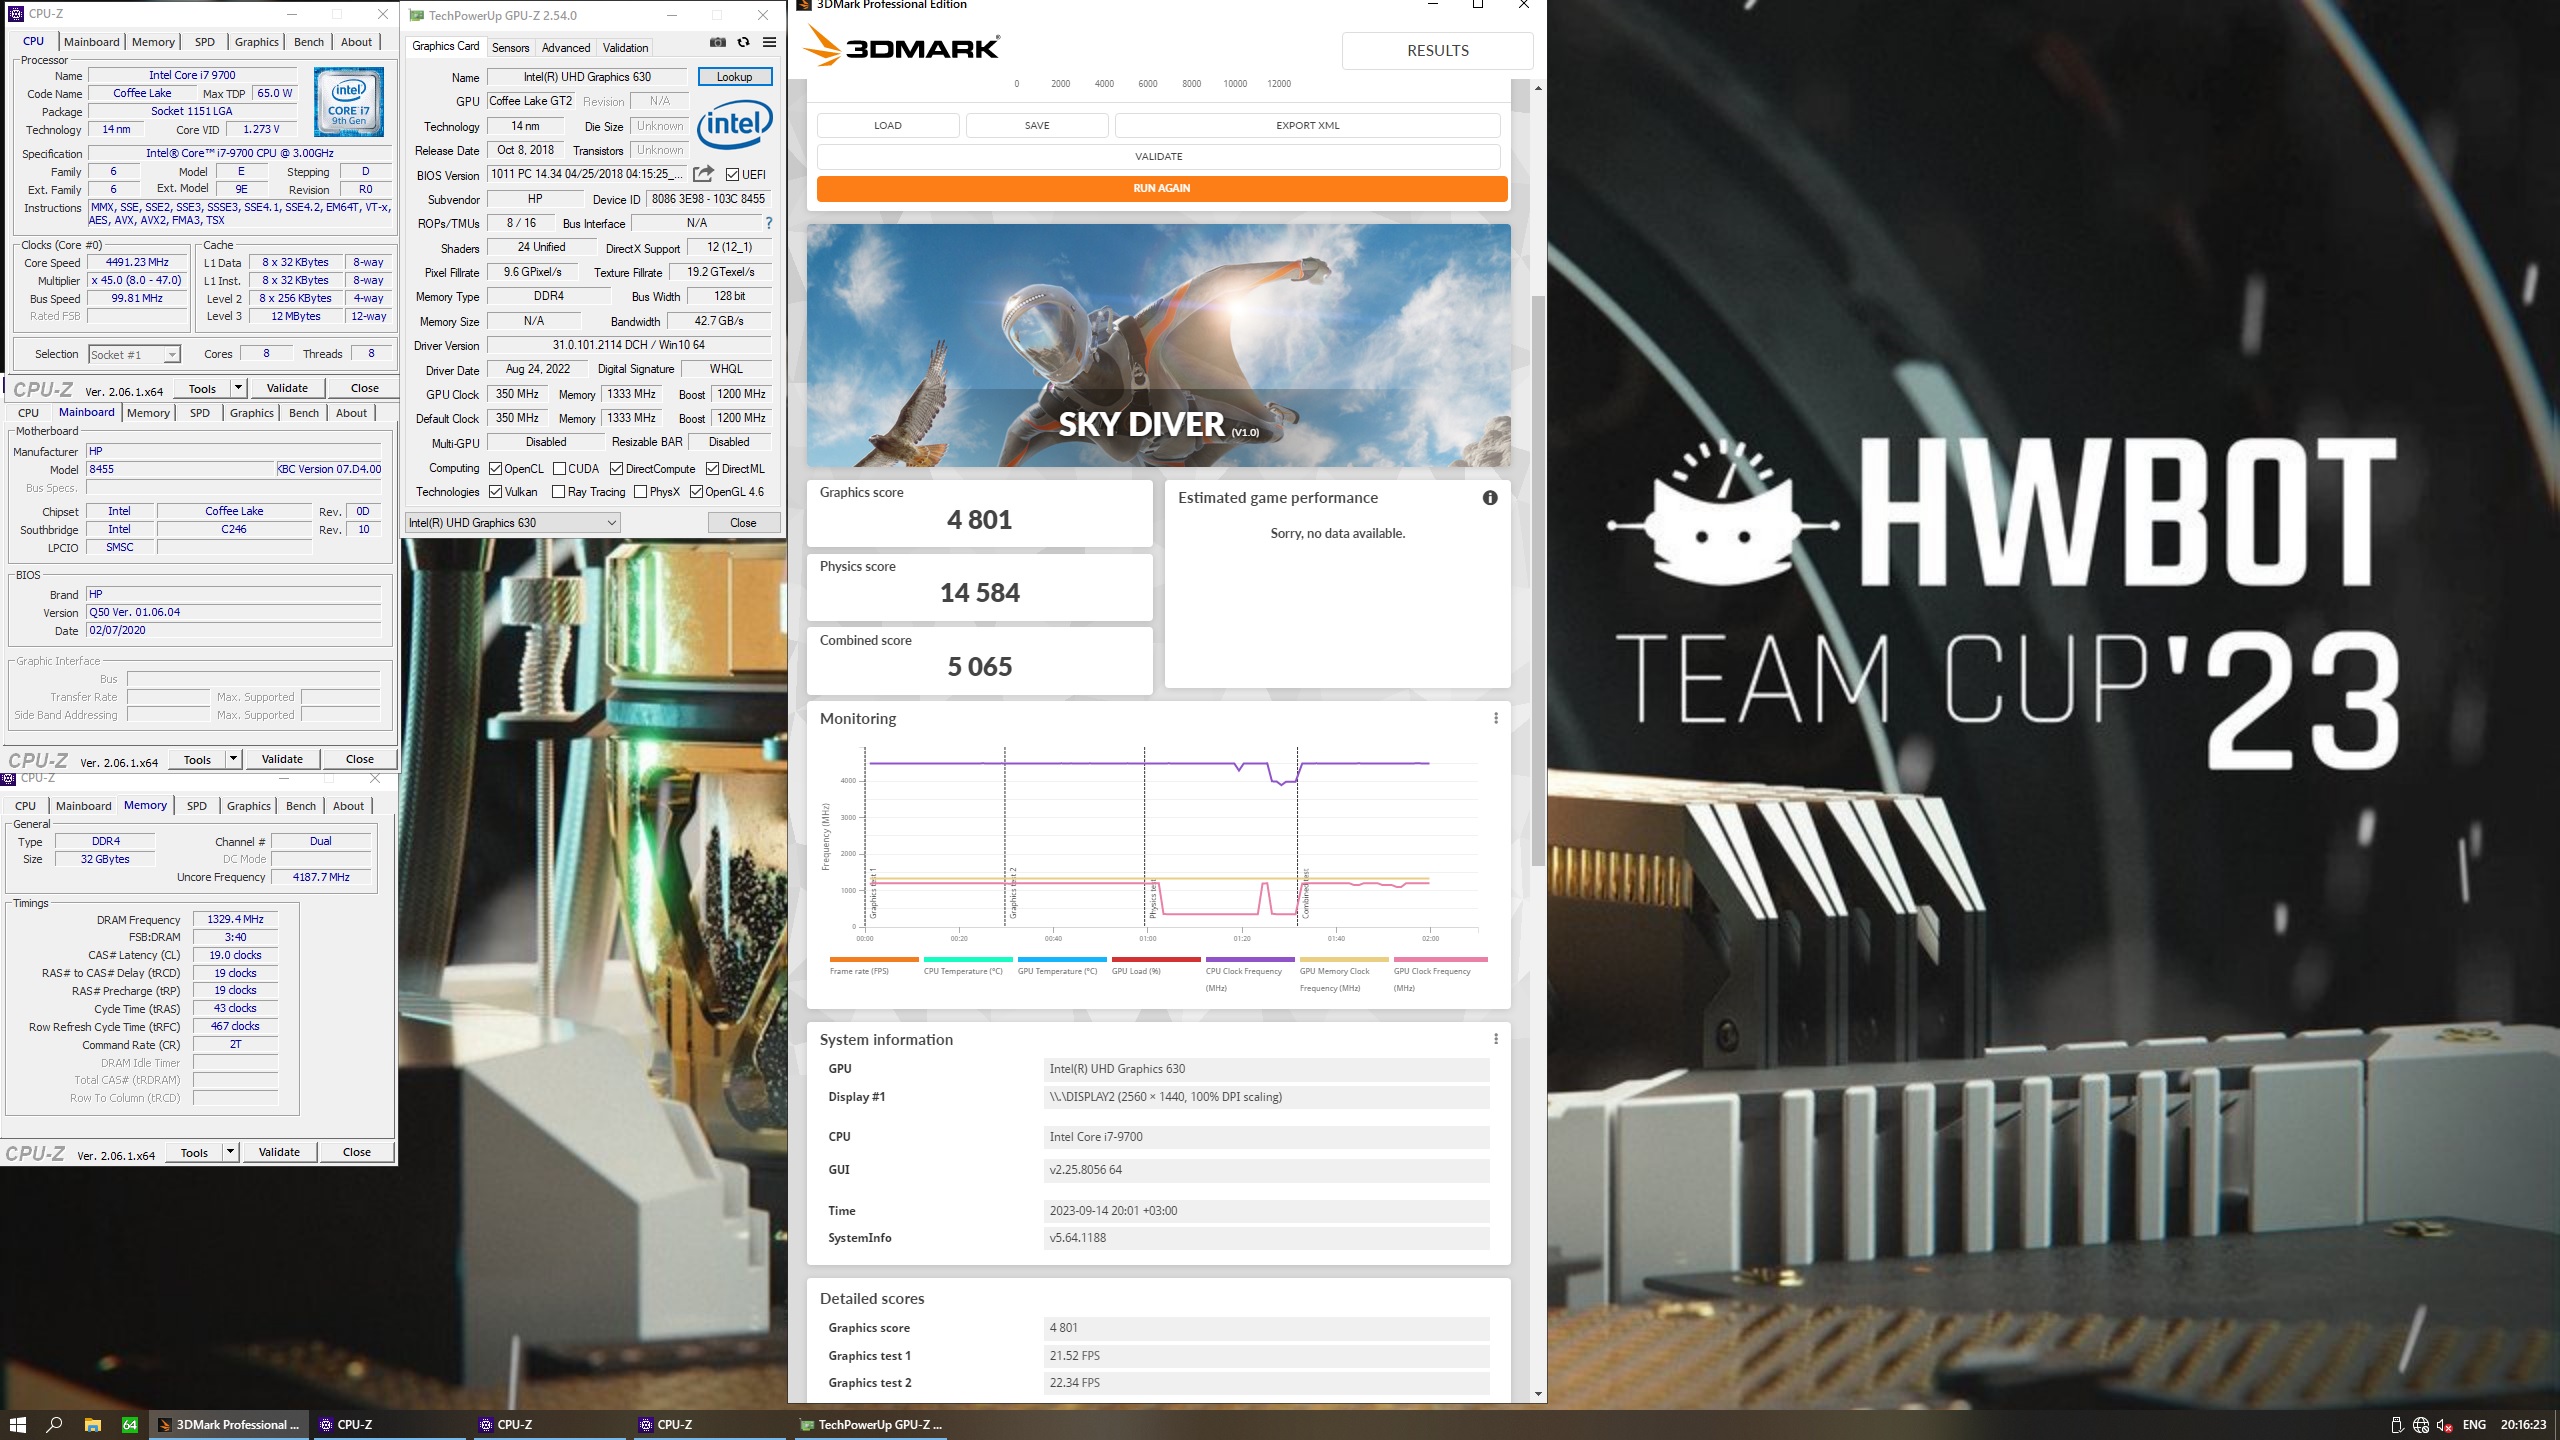
Task: Open the RESULTS tab in 3DMark
Action: [x=1437, y=50]
